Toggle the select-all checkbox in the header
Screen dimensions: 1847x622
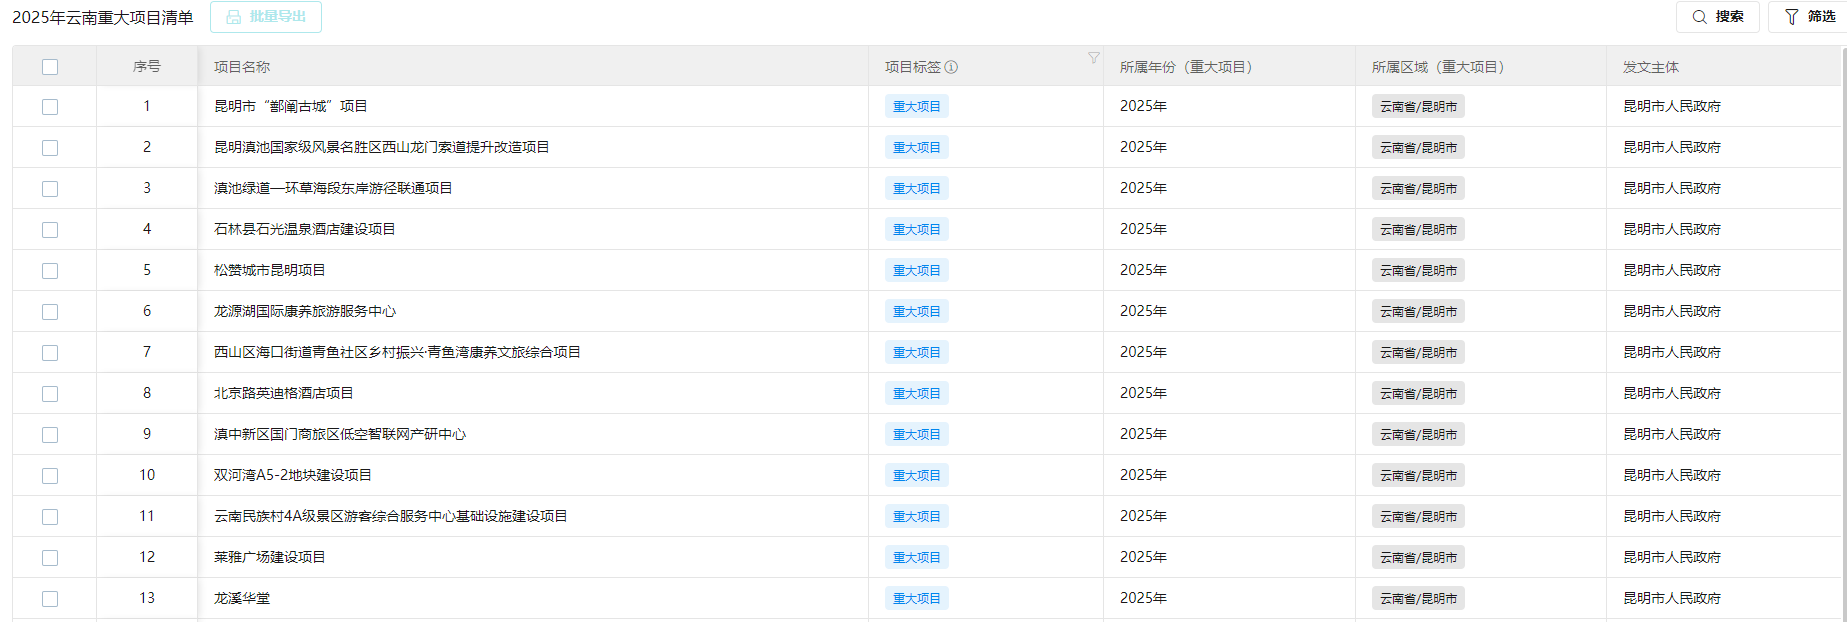[50, 67]
